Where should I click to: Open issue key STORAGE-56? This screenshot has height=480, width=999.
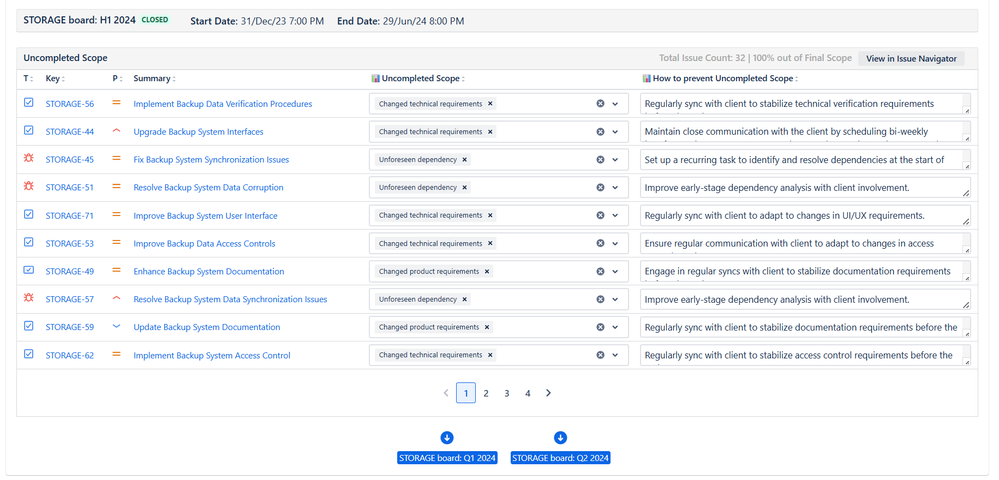69,103
